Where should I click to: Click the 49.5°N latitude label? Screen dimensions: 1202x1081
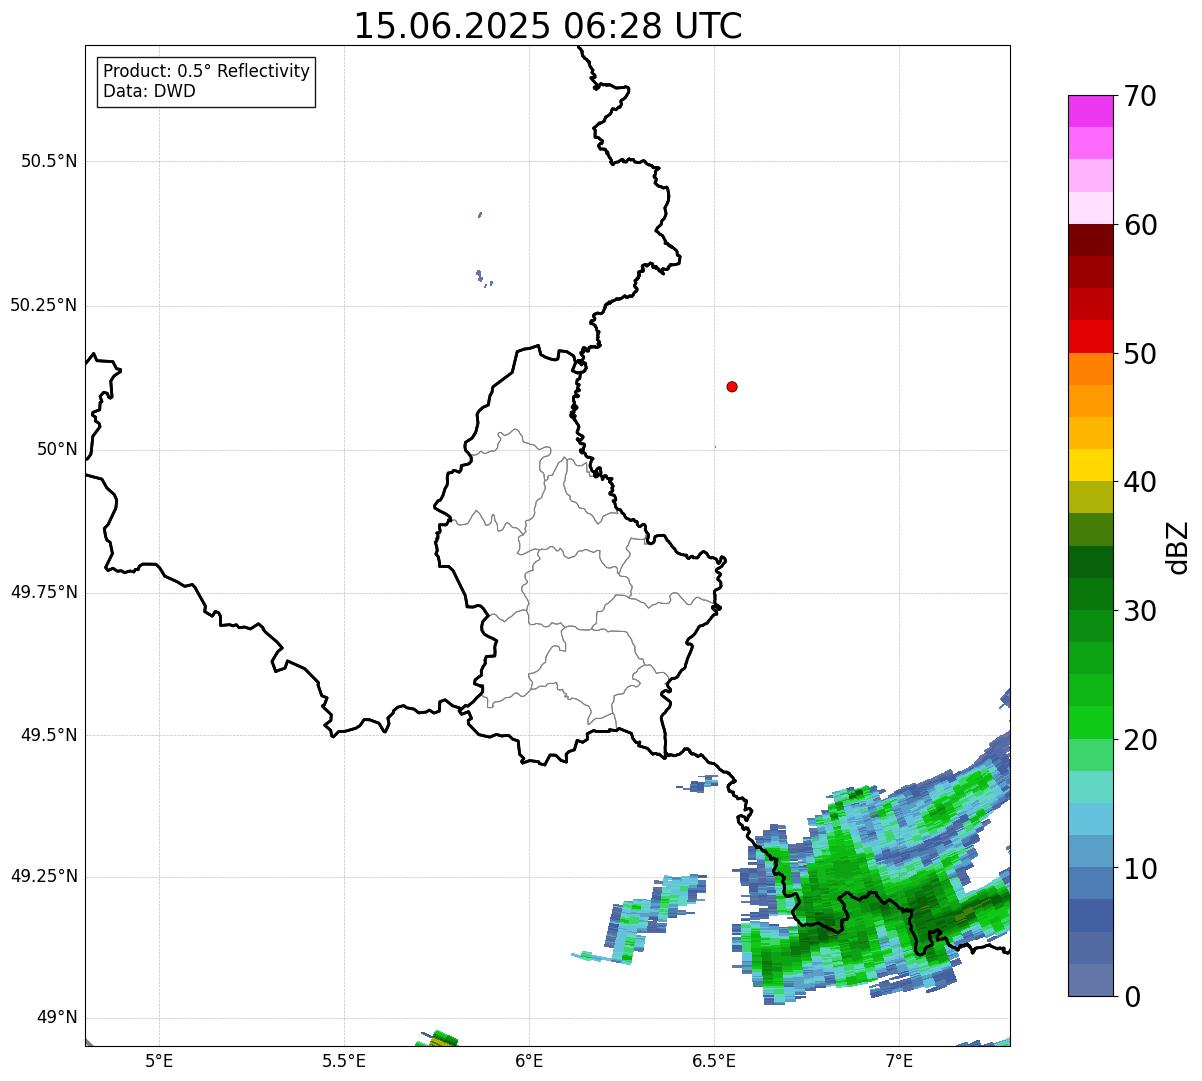coord(49,735)
